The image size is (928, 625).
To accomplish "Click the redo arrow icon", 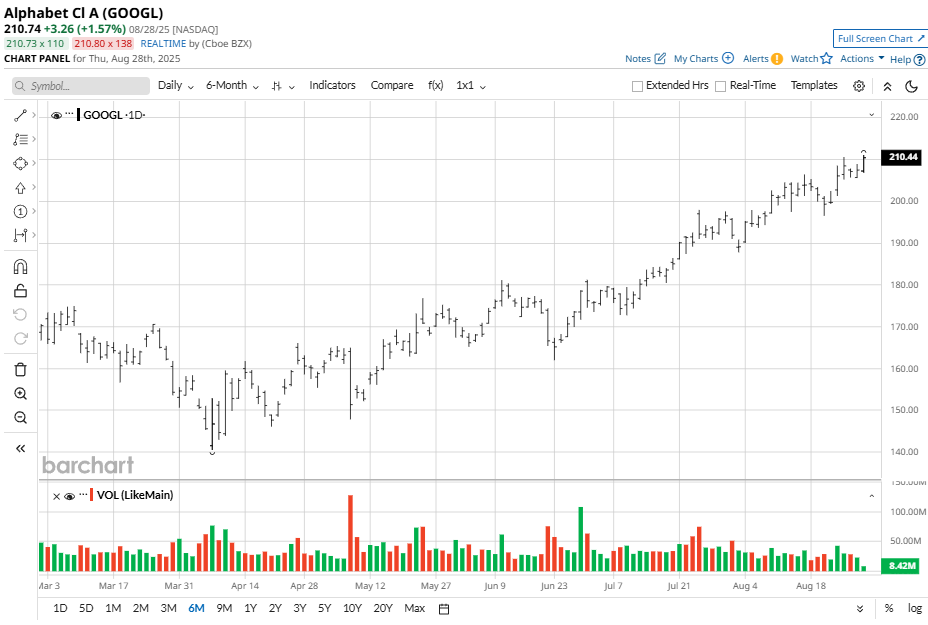I will (20, 339).
